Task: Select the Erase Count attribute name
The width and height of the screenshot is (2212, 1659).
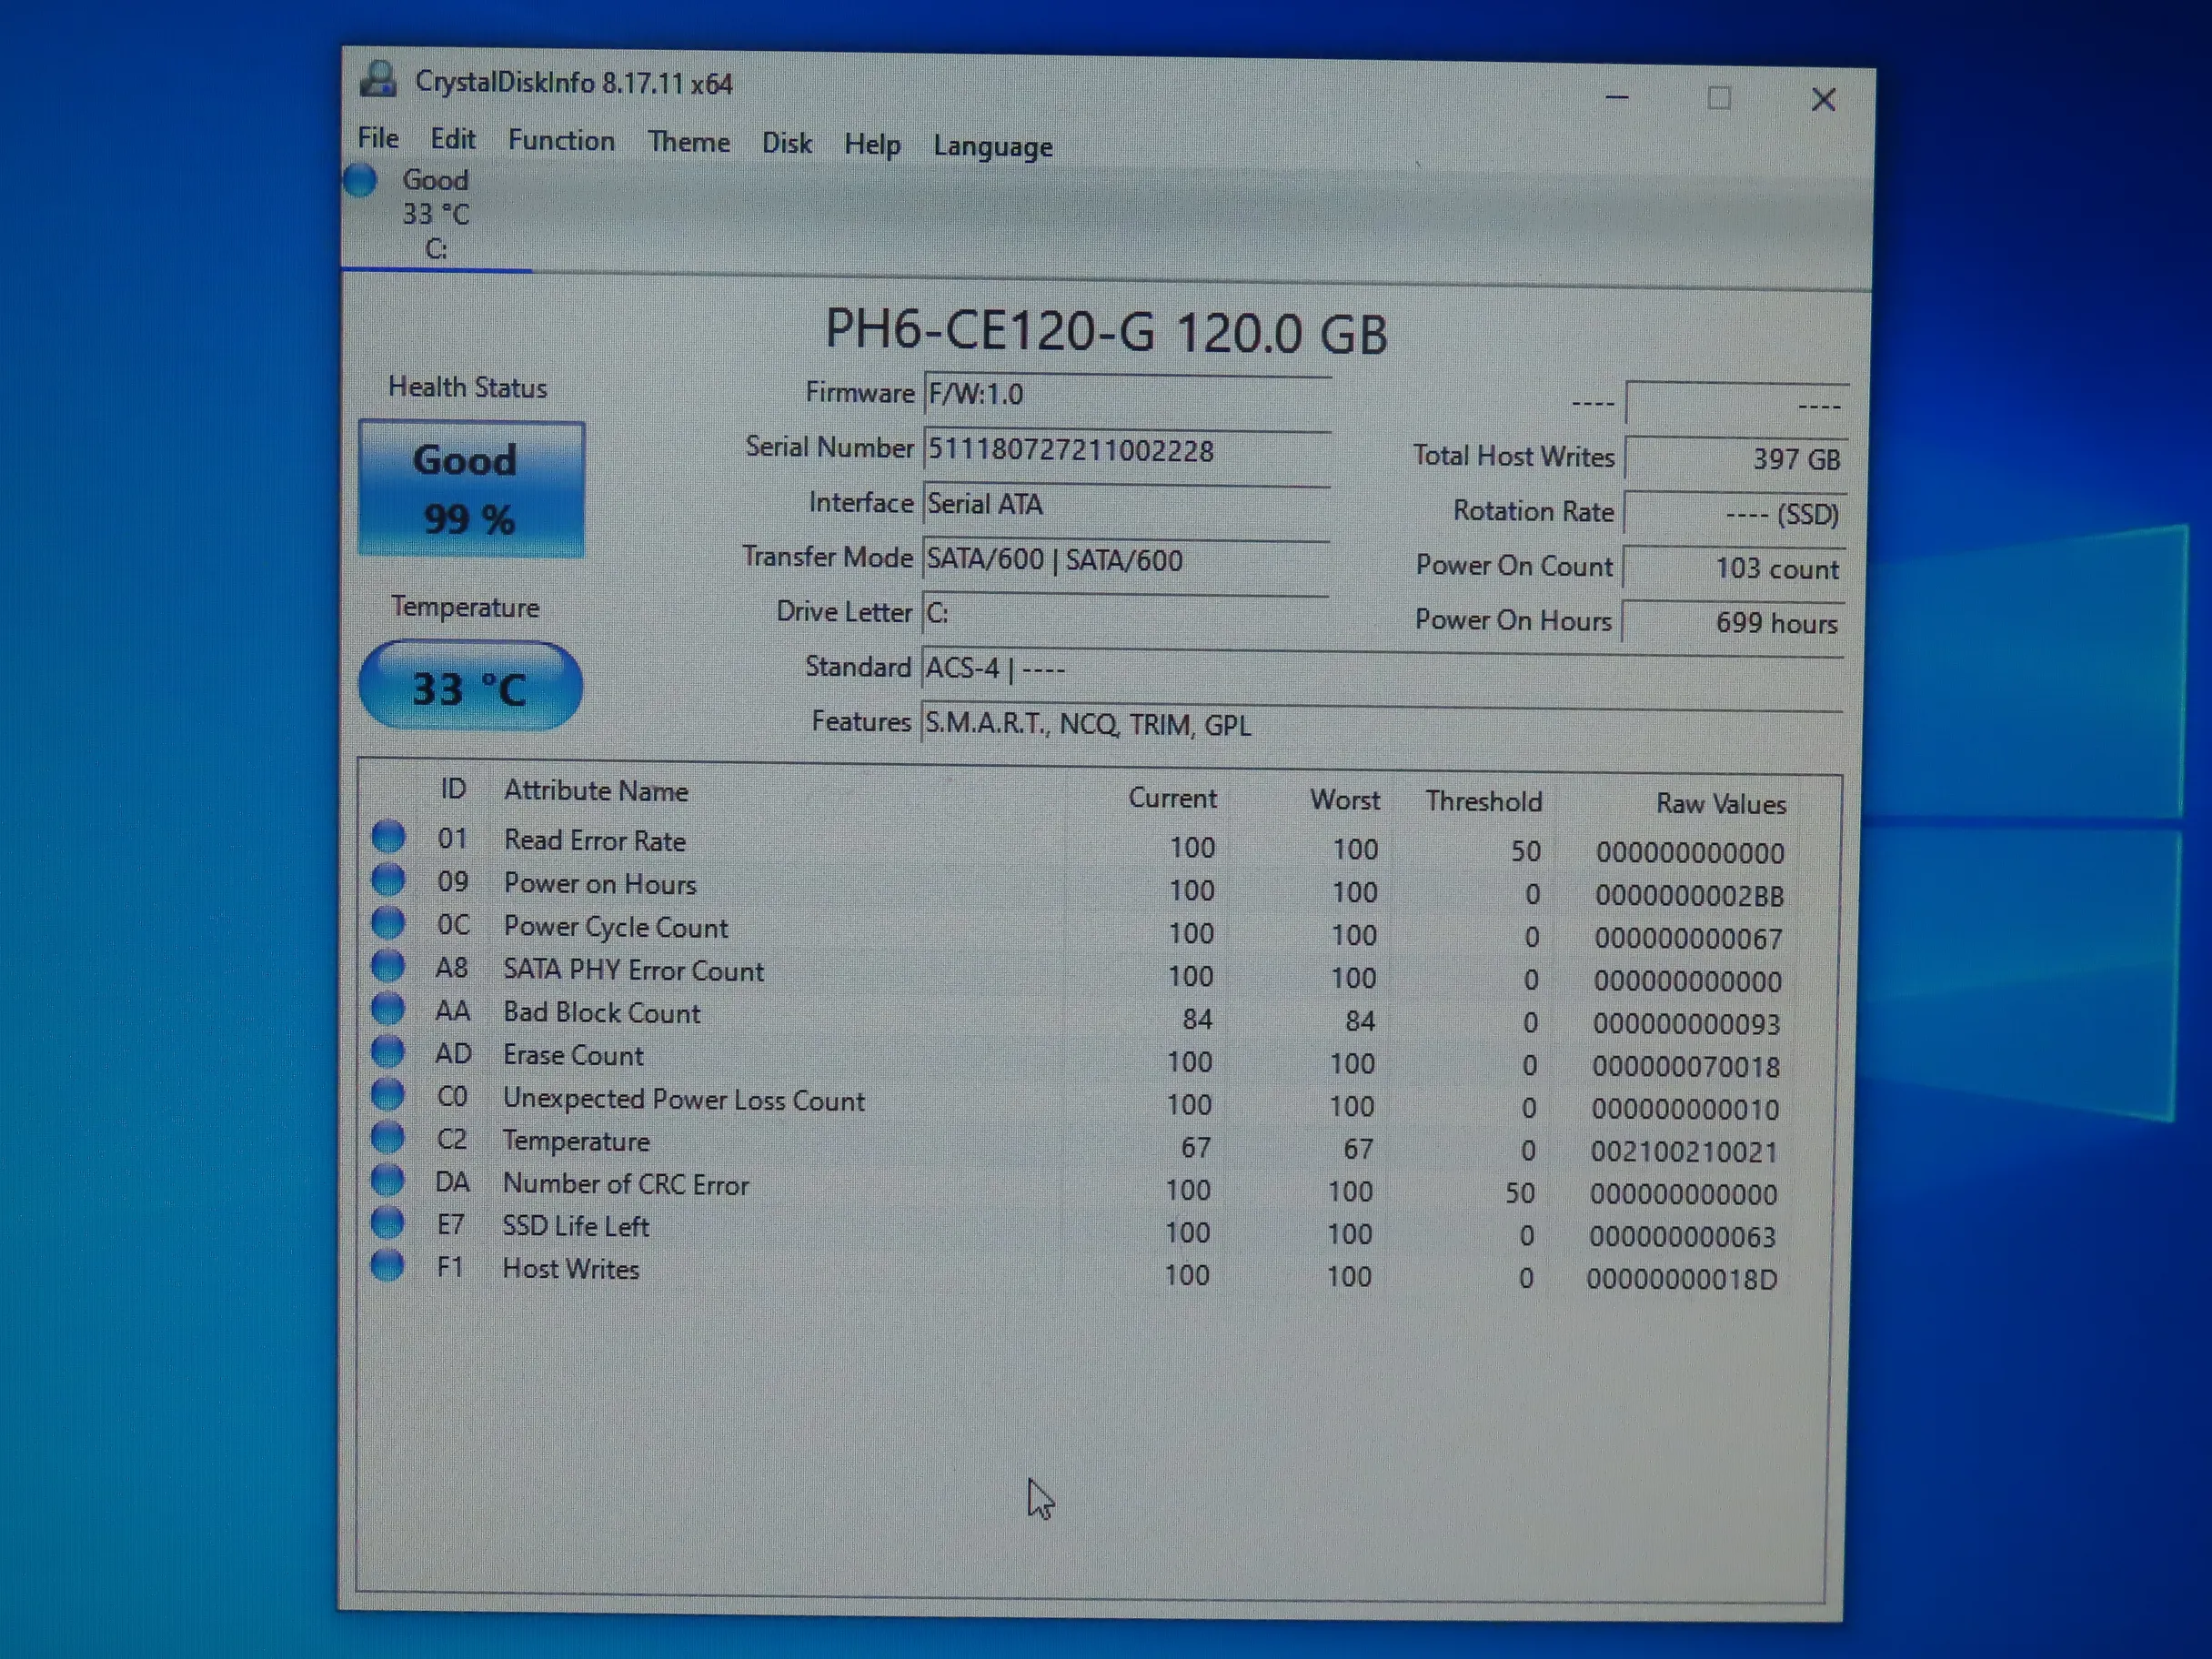Action: click(574, 1056)
